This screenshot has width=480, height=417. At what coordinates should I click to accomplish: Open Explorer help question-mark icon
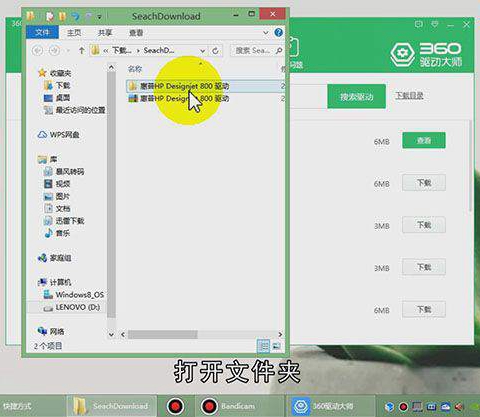(x=279, y=32)
